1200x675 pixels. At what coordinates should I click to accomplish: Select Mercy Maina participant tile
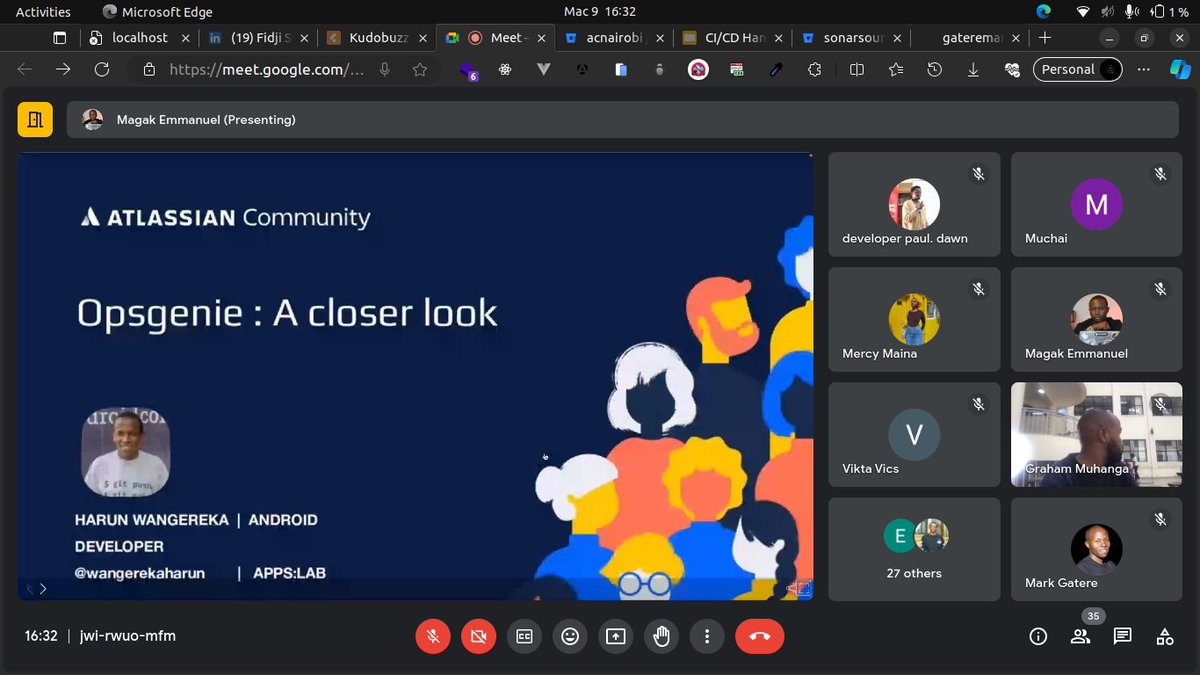click(x=914, y=320)
